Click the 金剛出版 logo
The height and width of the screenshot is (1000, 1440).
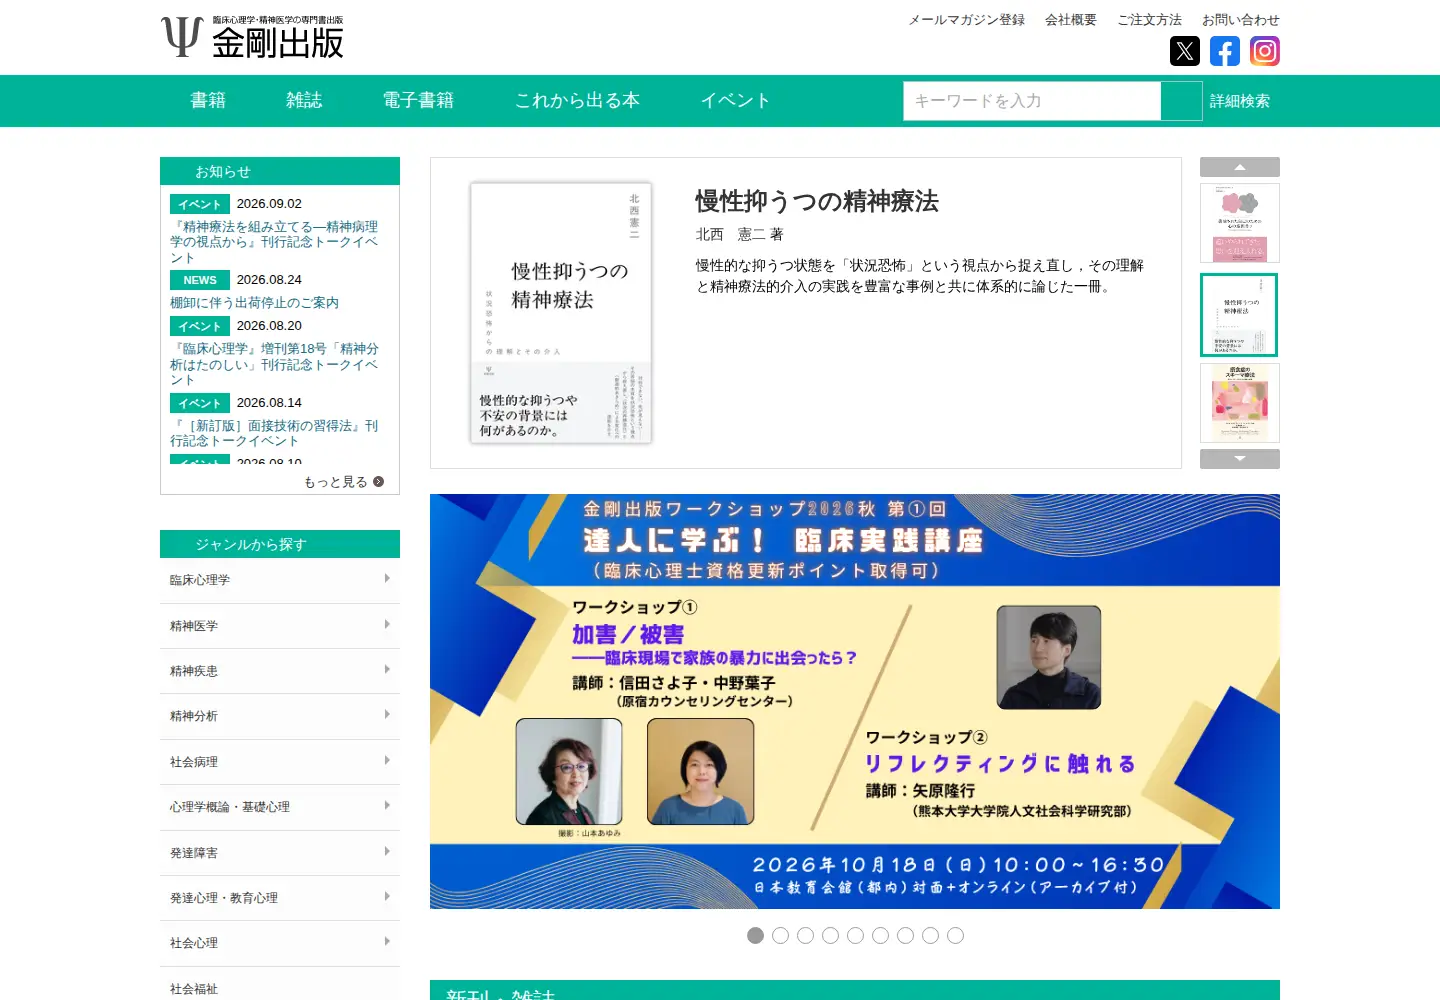[x=252, y=36]
